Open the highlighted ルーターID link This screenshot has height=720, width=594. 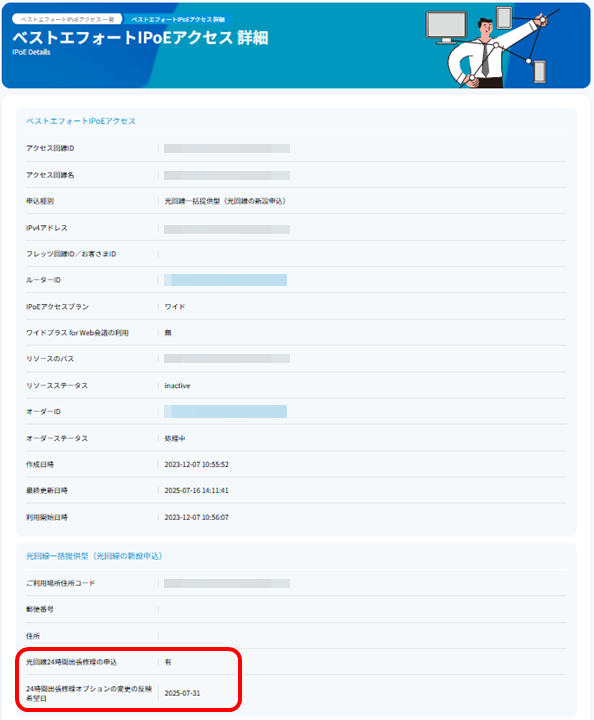tap(225, 280)
